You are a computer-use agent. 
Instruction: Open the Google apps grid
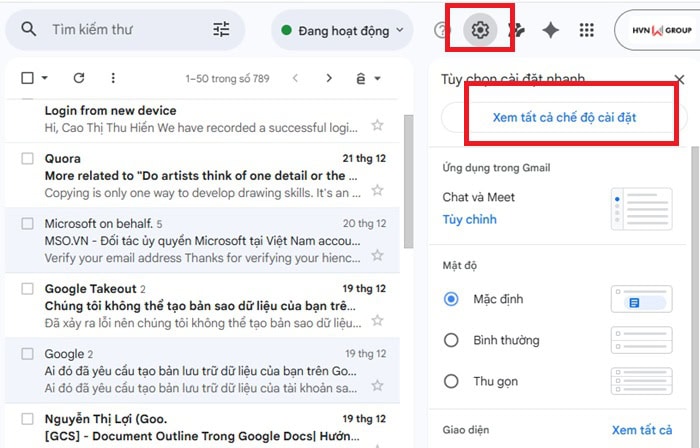coord(587,30)
